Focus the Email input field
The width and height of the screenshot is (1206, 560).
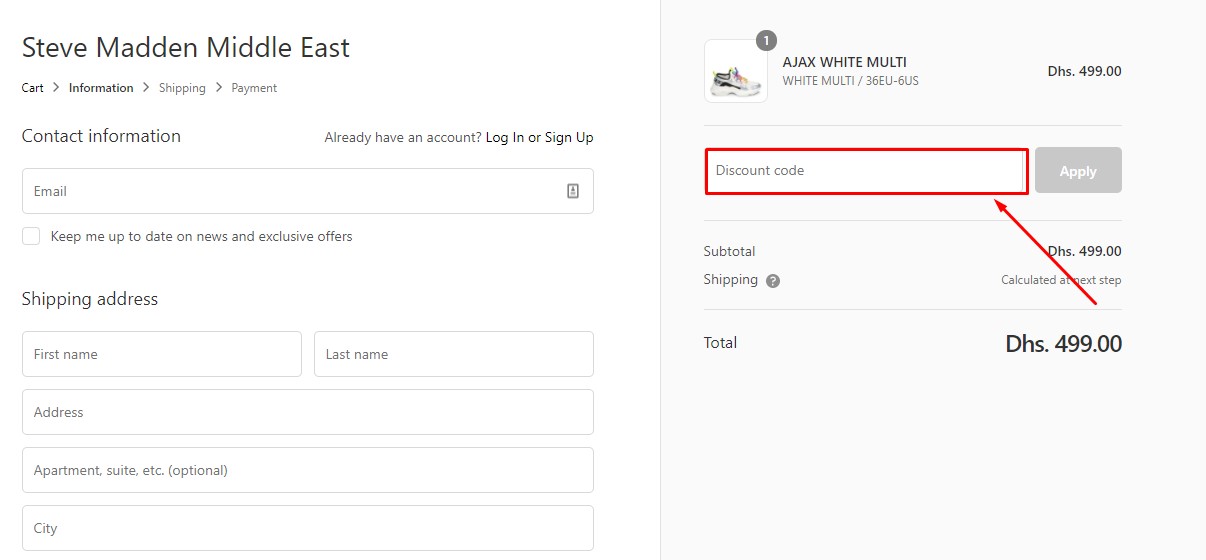coord(308,191)
